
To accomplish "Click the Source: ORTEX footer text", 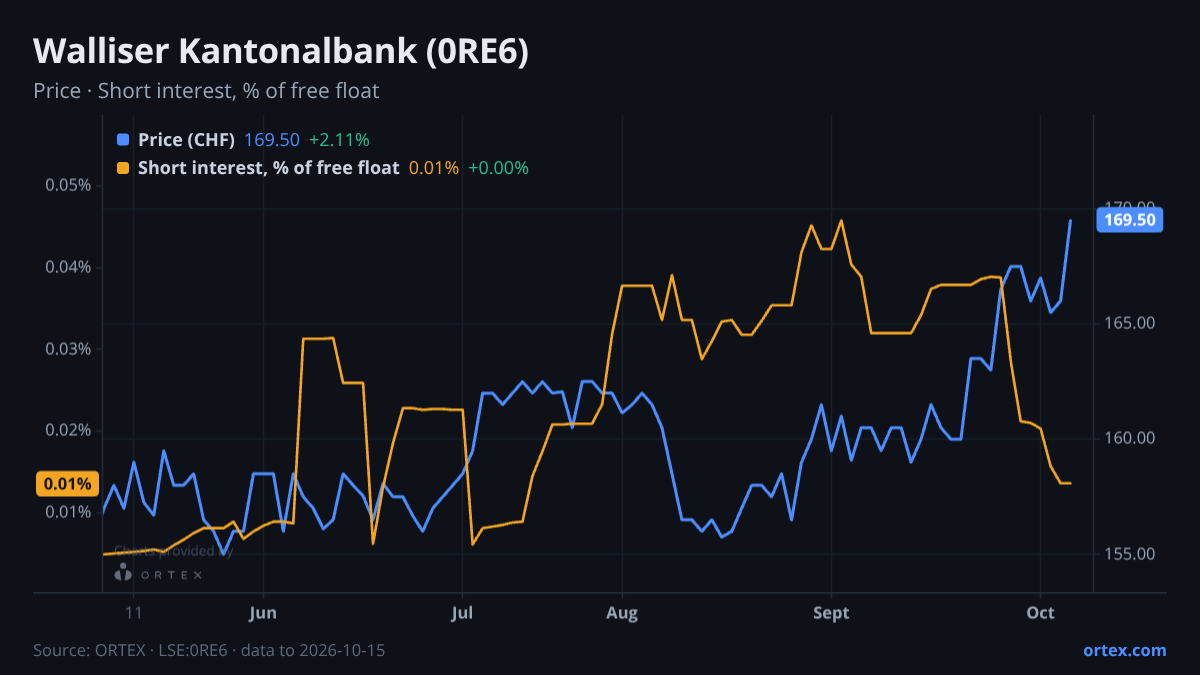I will tap(209, 650).
